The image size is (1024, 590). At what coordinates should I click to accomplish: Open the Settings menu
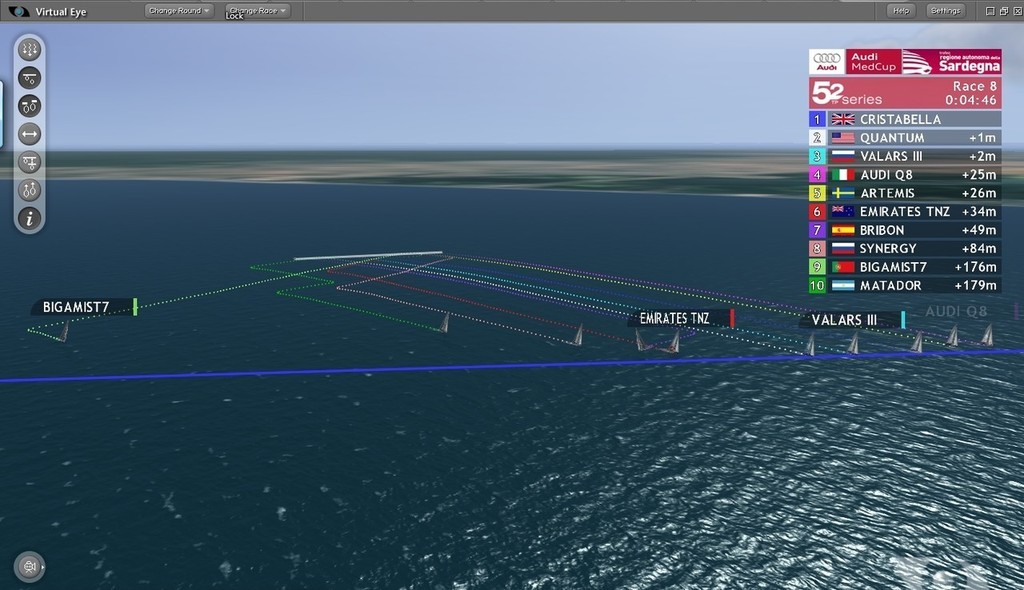click(x=945, y=10)
